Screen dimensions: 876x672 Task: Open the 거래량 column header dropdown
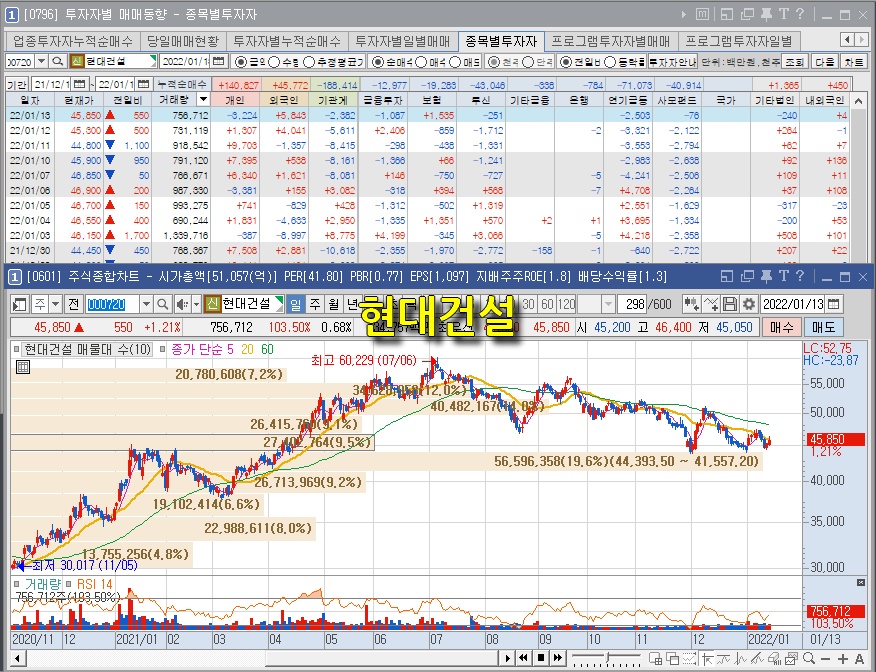pos(203,99)
